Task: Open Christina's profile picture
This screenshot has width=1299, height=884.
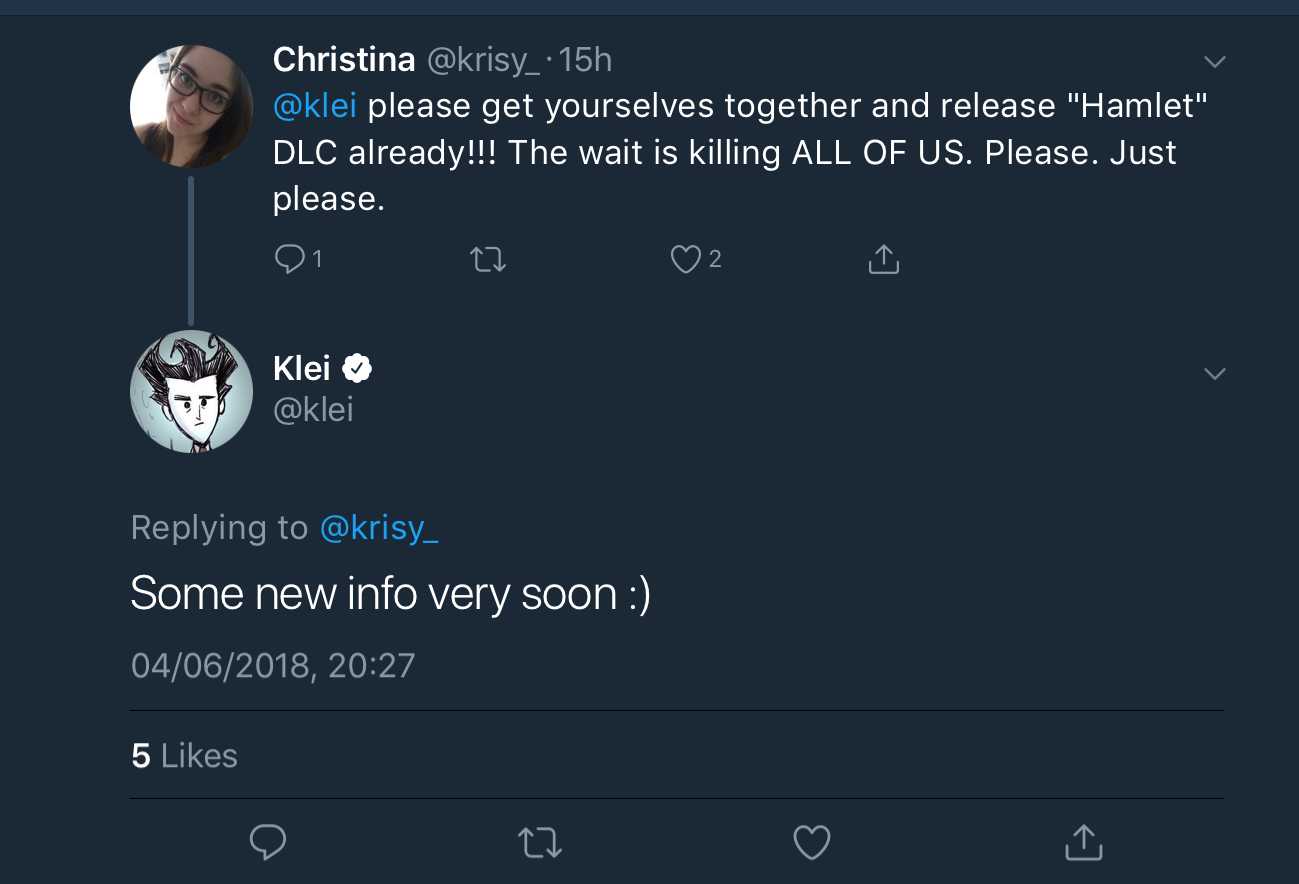Action: pos(191,106)
